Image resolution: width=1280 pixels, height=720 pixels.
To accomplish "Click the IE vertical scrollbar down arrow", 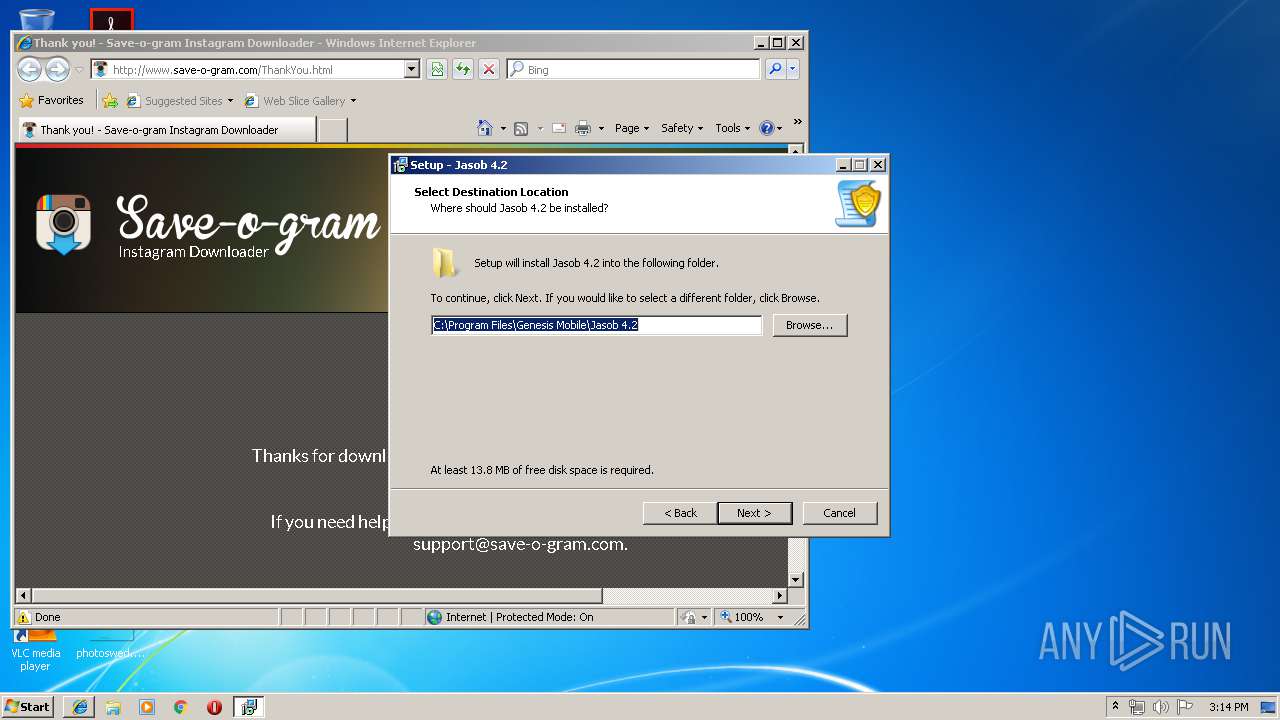I will tap(796, 580).
